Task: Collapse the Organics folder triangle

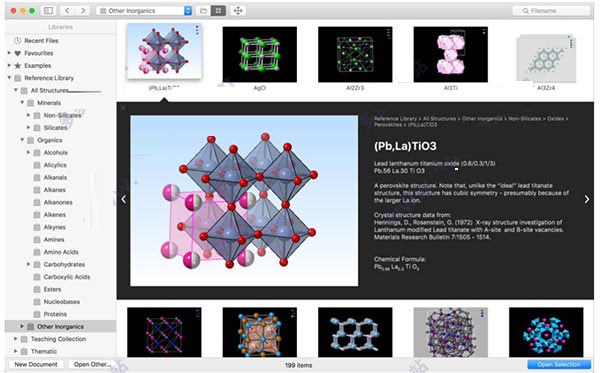Action: click(x=22, y=140)
